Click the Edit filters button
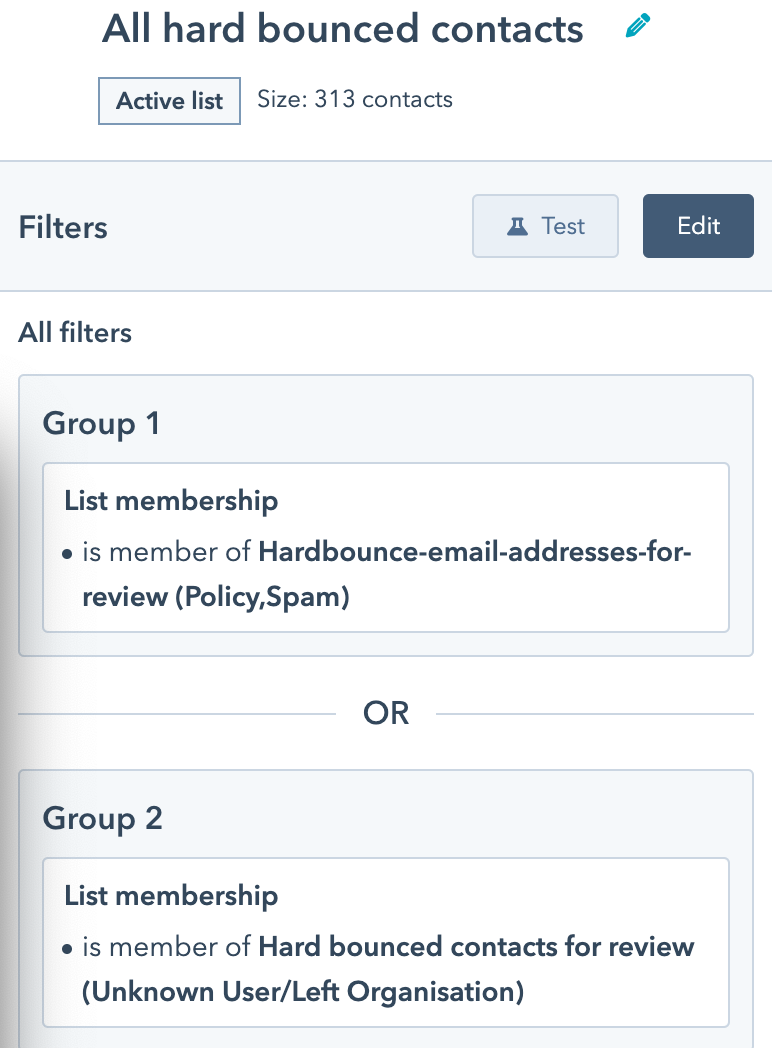Viewport: 772px width, 1048px height. [x=698, y=226]
